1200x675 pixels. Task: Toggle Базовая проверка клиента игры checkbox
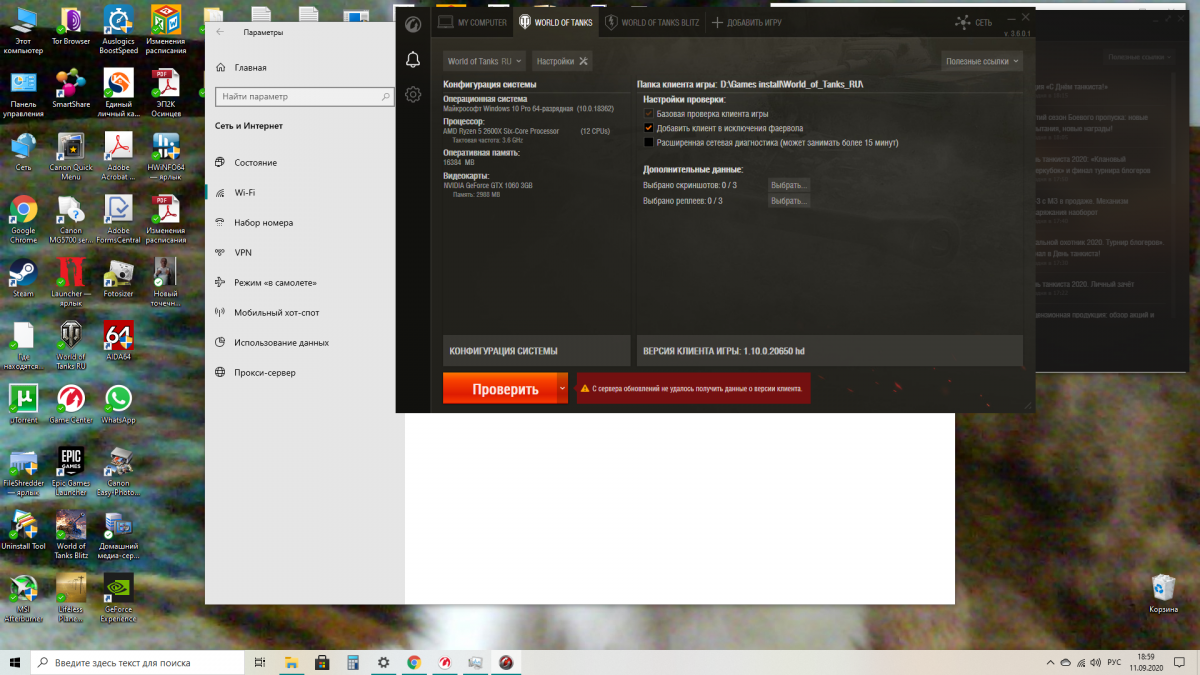(648, 114)
